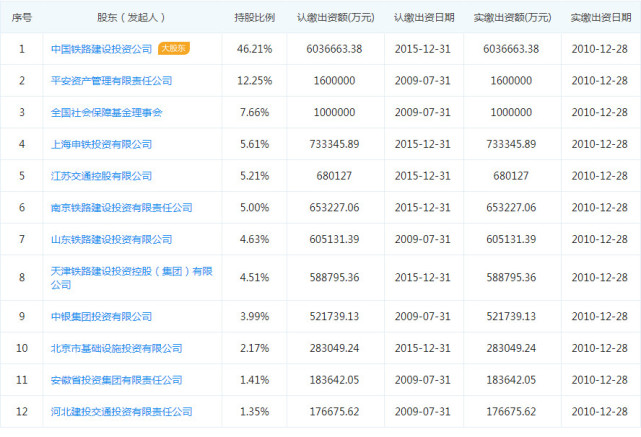Open link 天津铁路建设投资控股（集团）有限公司
Image resolution: width=641 pixels, height=437 pixels.
click(x=132, y=278)
